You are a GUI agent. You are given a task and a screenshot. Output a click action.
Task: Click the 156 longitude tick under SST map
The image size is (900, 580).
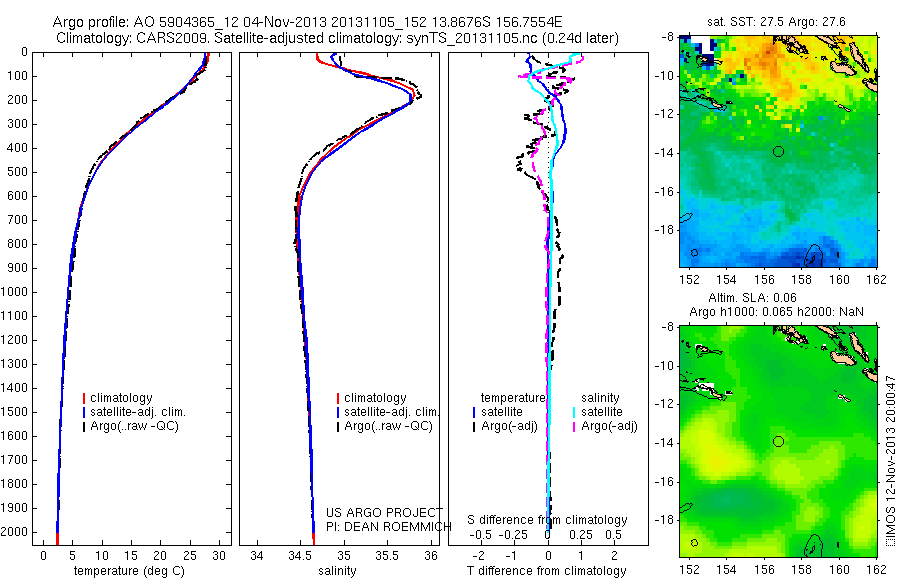(x=764, y=279)
